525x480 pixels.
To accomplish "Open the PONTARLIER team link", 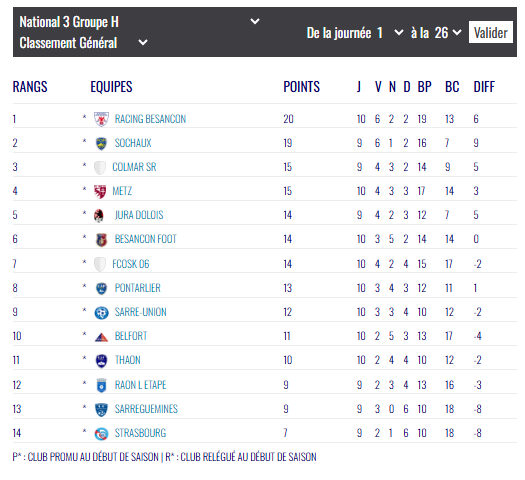I will point(138,288).
